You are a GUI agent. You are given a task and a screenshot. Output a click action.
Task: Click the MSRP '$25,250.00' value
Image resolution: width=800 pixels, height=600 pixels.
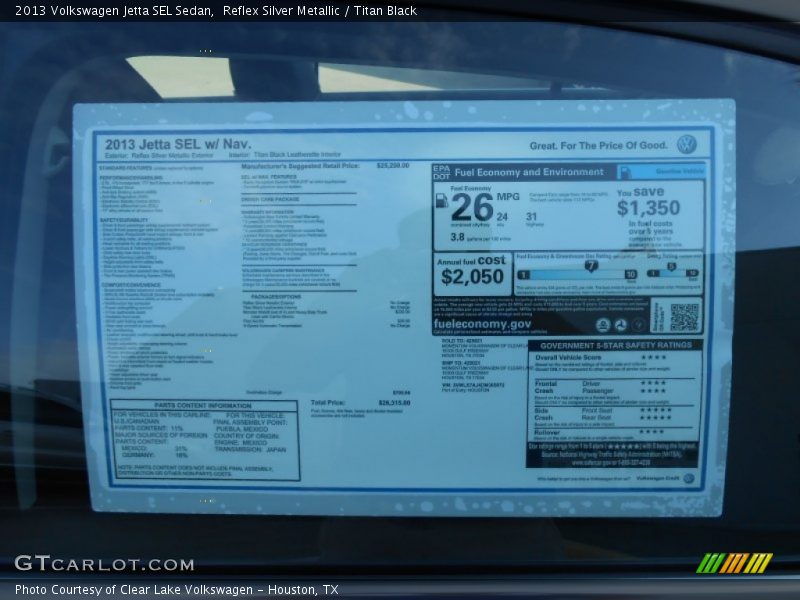click(393, 165)
